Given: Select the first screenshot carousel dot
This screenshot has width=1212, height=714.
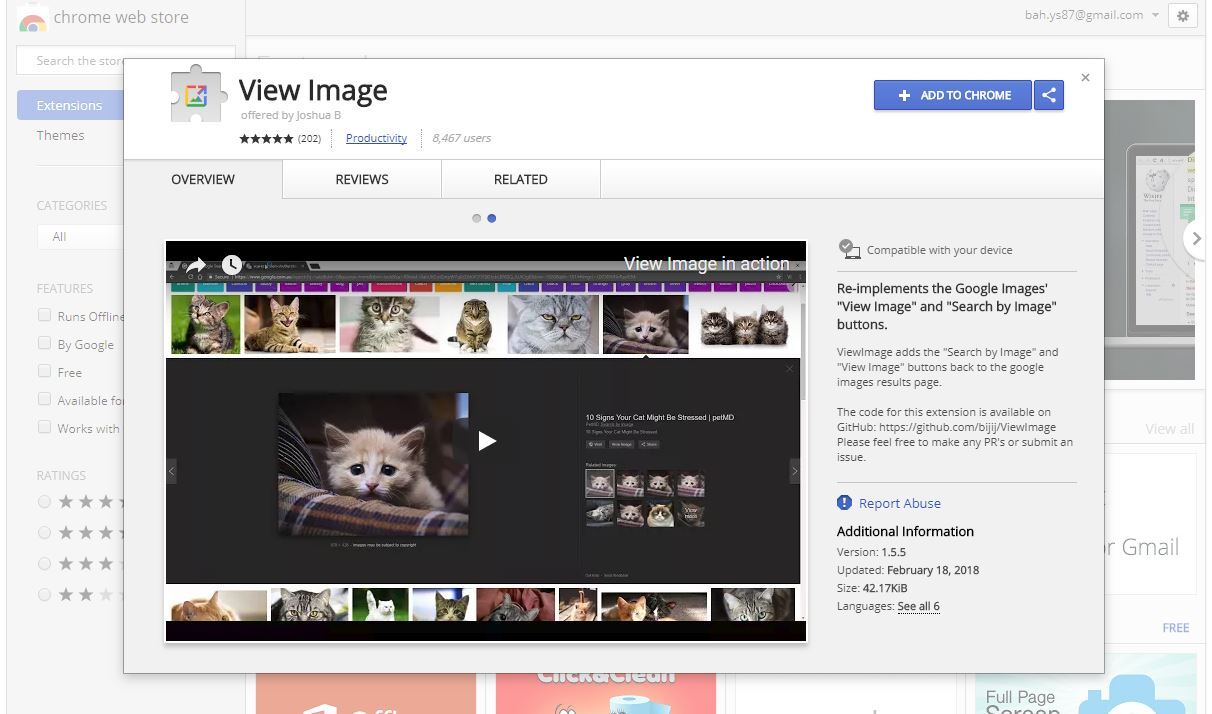Looking at the screenshot, I should tap(477, 218).
